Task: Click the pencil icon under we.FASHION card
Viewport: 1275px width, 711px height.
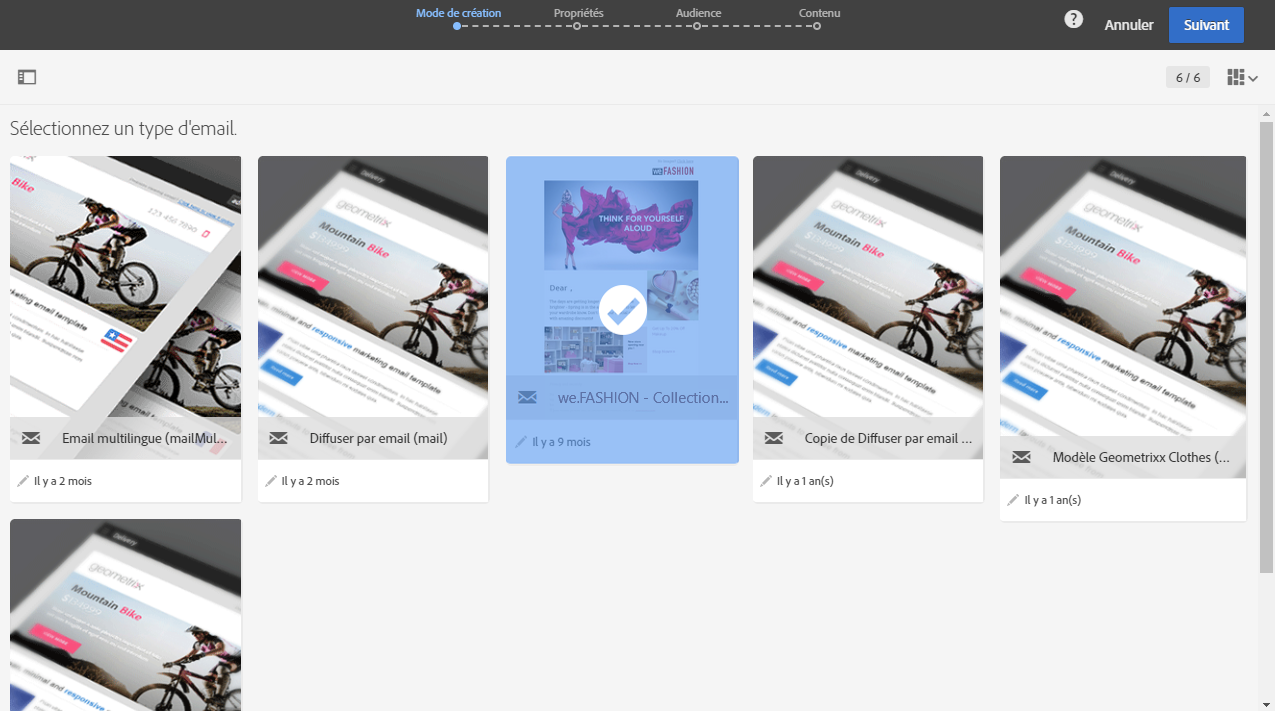Action: 521,441
